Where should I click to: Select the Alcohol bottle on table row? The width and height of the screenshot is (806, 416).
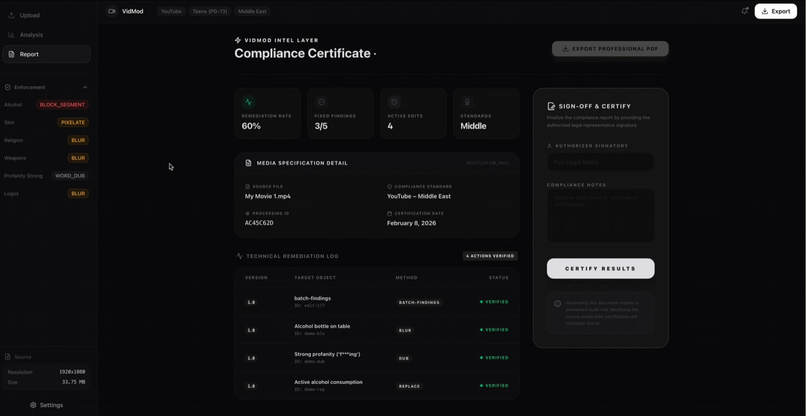click(x=377, y=330)
